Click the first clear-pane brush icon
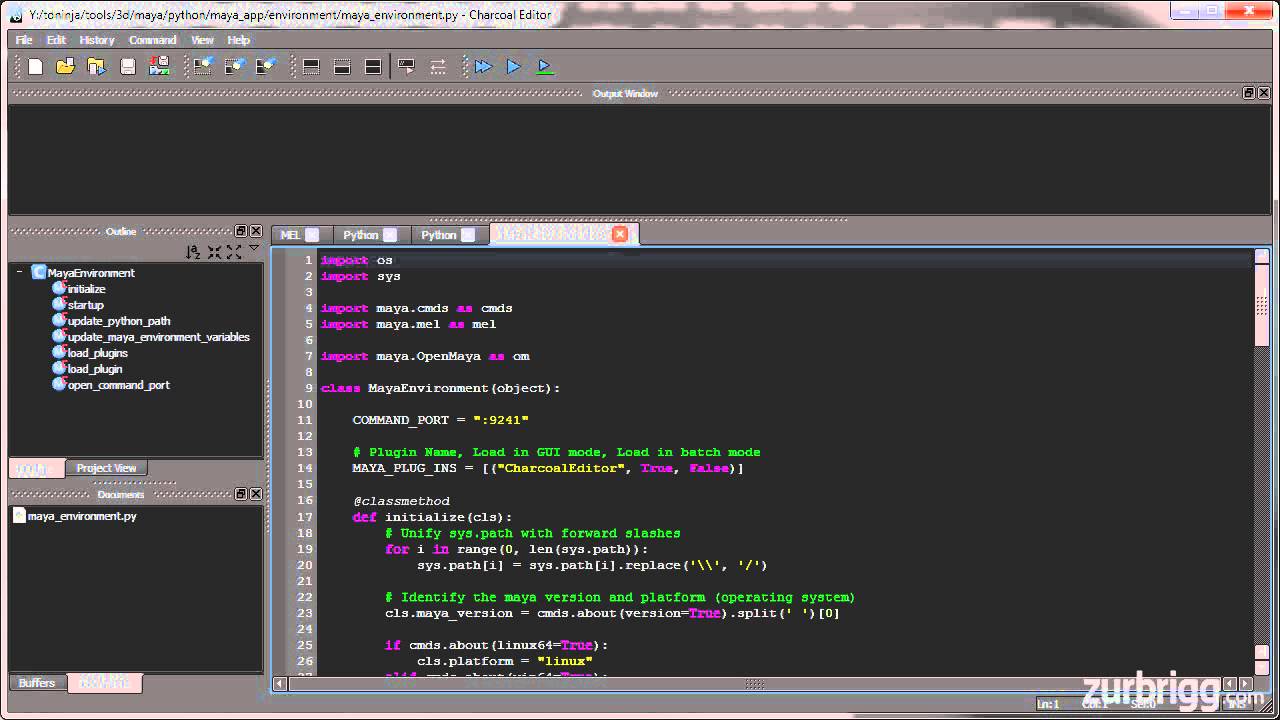The height and width of the screenshot is (720, 1280). pos(203,67)
